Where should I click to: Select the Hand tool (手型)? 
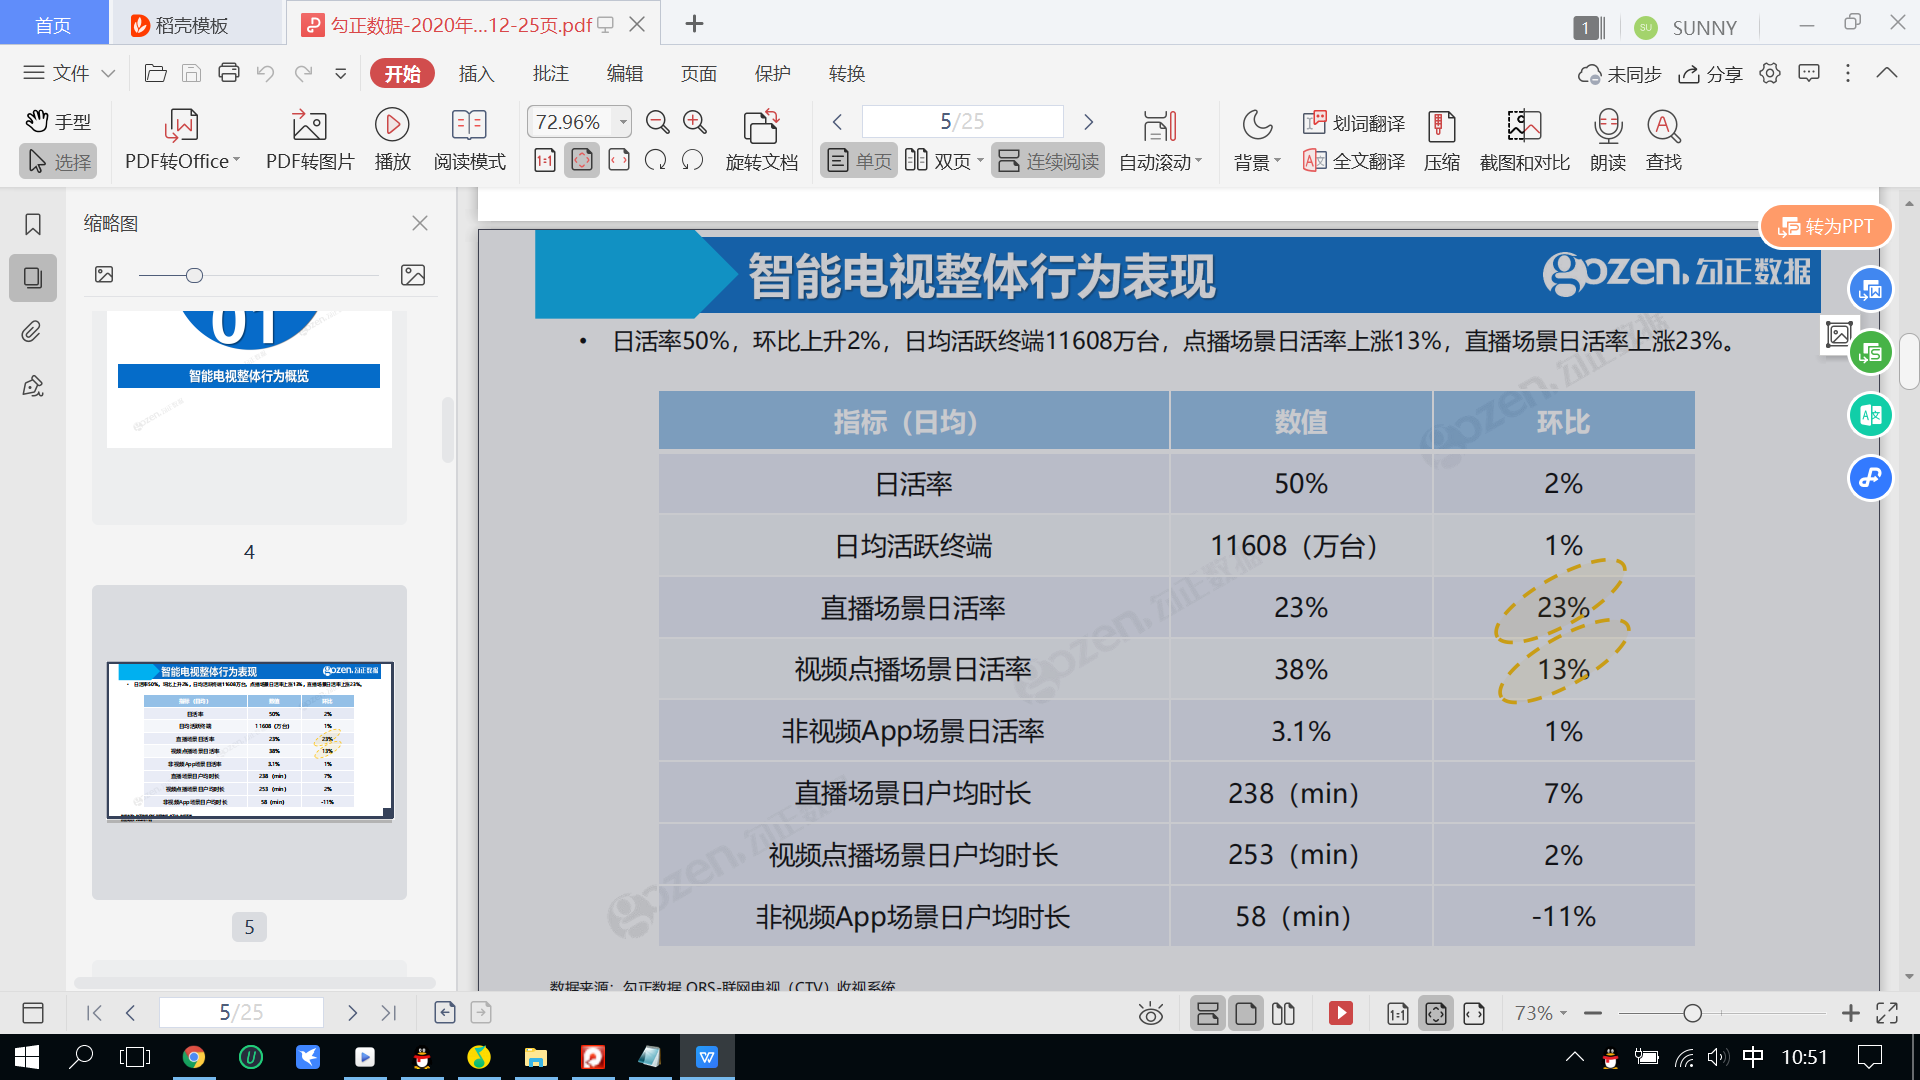pos(58,122)
